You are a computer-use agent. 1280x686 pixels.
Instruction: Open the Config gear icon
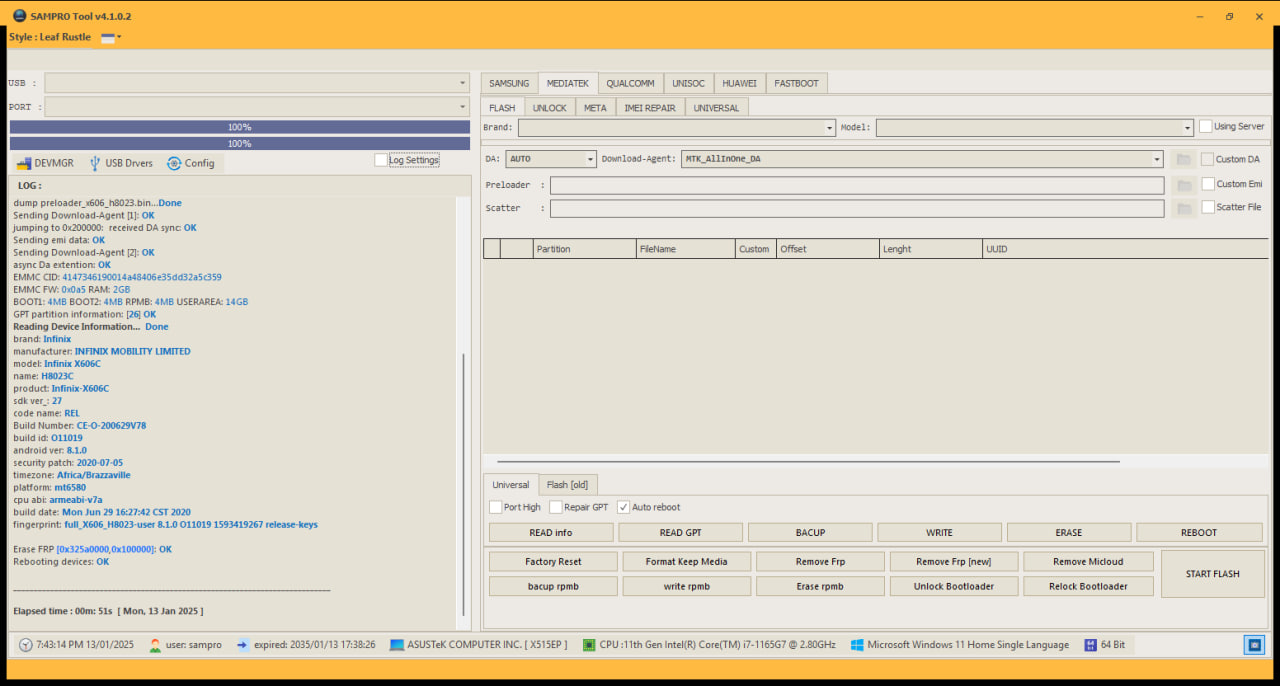pos(174,163)
